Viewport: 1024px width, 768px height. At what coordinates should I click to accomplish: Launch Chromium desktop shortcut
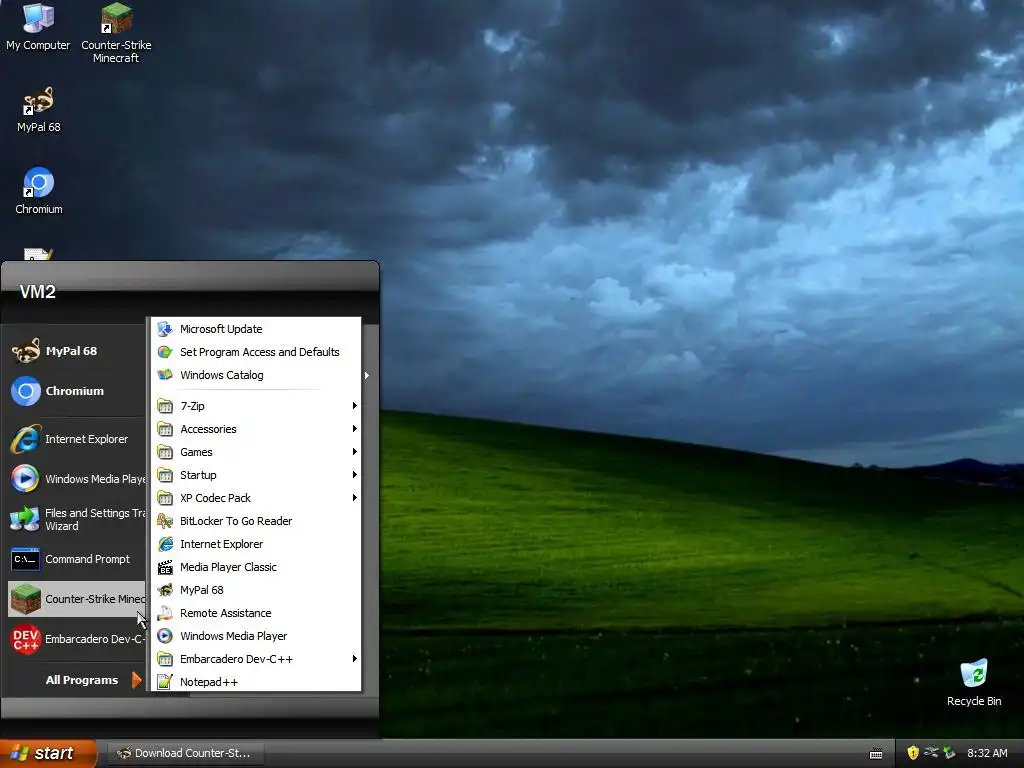pos(39,191)
